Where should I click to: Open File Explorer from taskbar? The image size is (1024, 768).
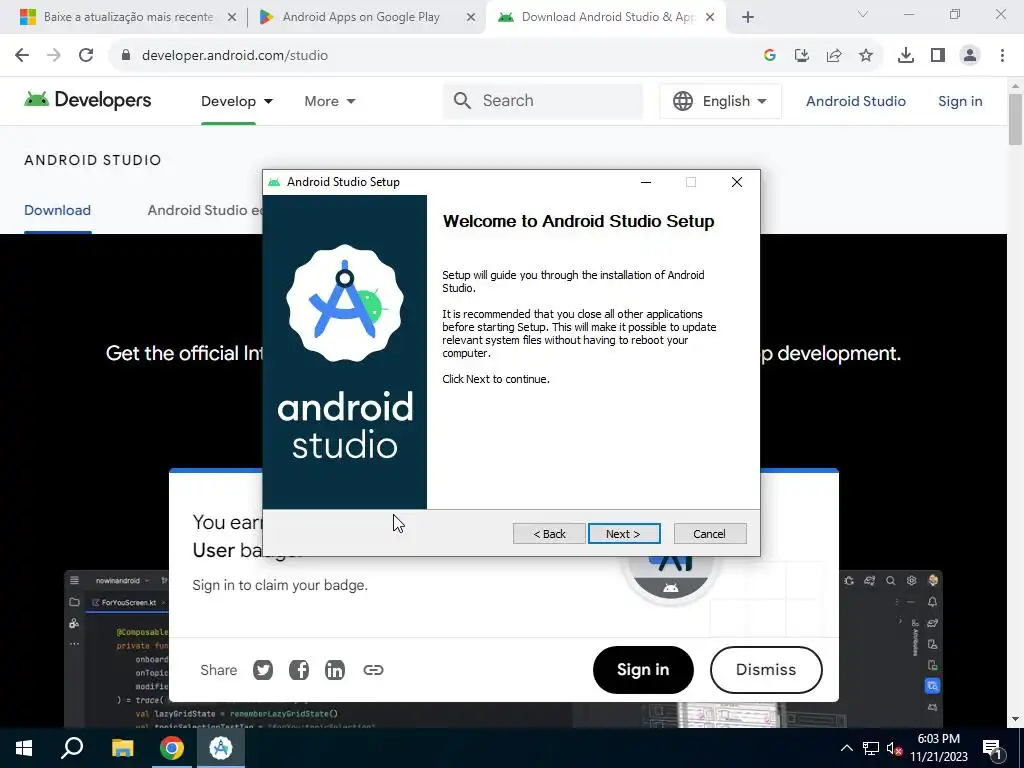pyautogui.click(x=122, y=748)
